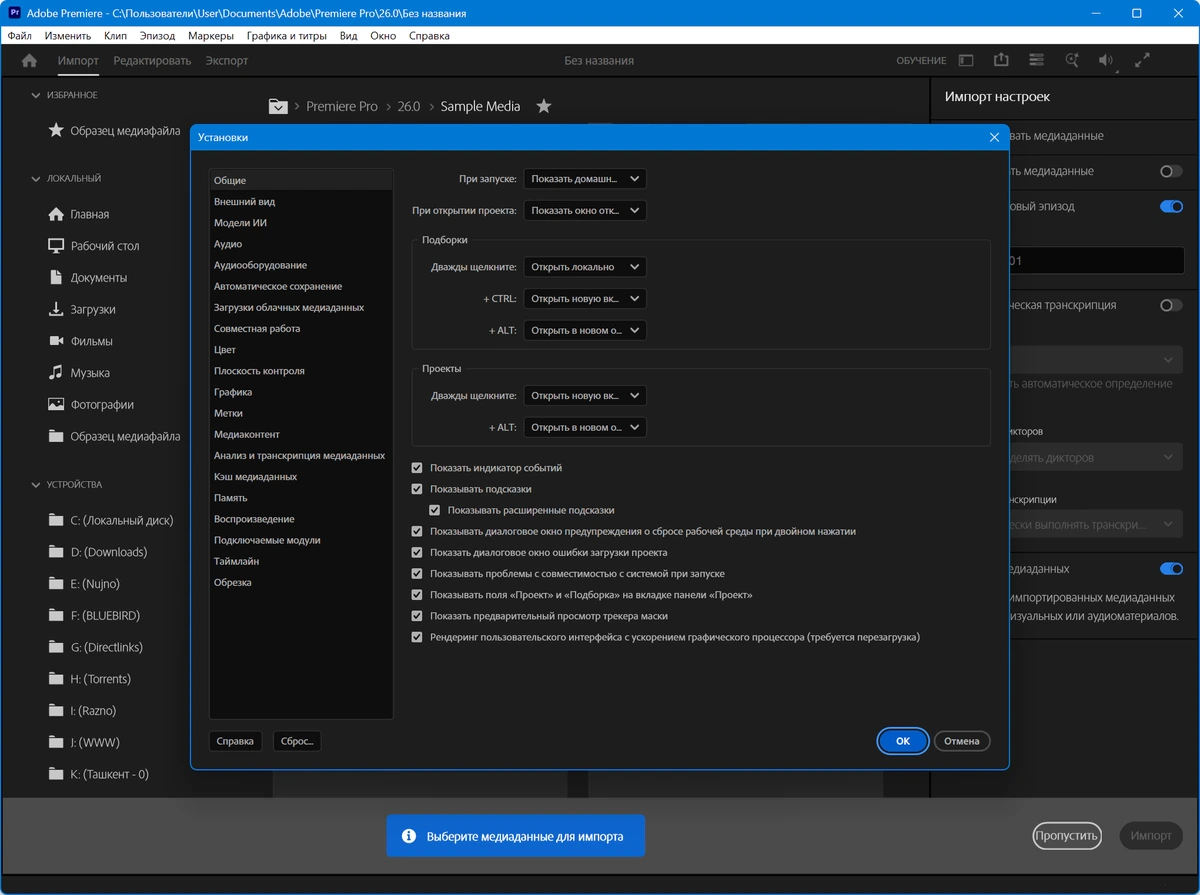1200x895 pixels.
Task: Close the Установки dialog
Action: pos(994,137)
